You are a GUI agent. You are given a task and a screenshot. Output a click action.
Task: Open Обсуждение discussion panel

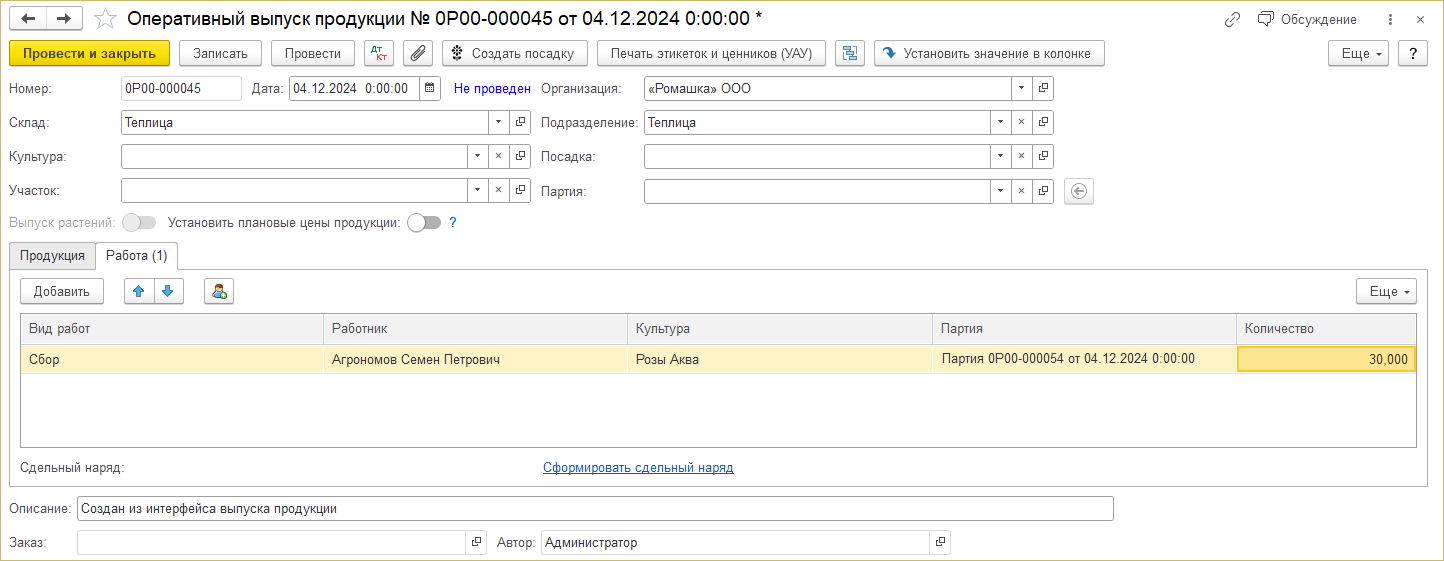(x=1307, y=19)
